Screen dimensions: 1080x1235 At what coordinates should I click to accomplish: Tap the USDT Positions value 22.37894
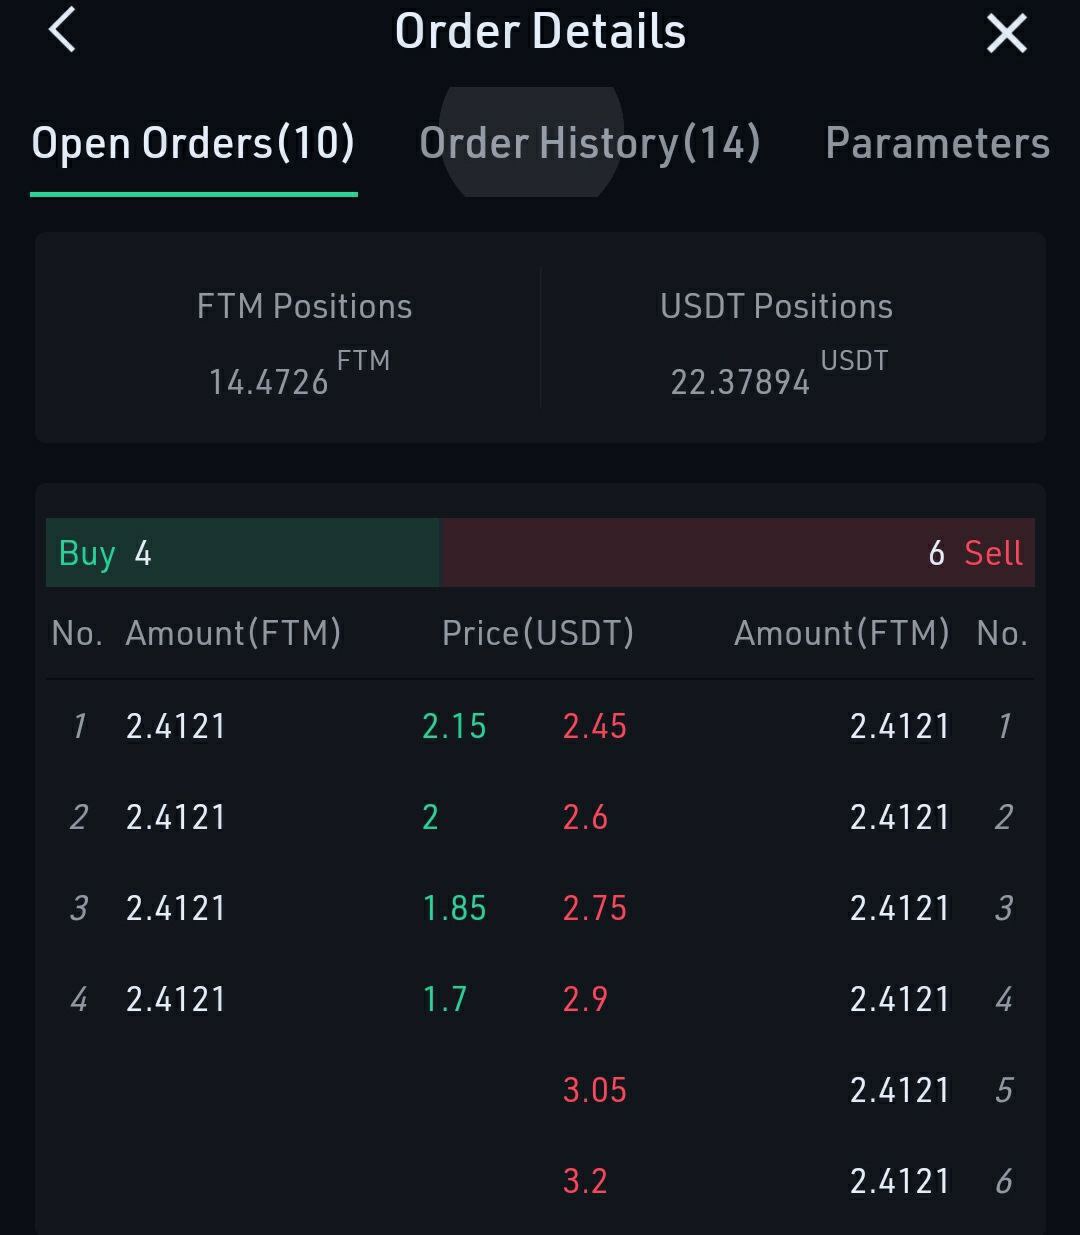(x=740, y=382)
